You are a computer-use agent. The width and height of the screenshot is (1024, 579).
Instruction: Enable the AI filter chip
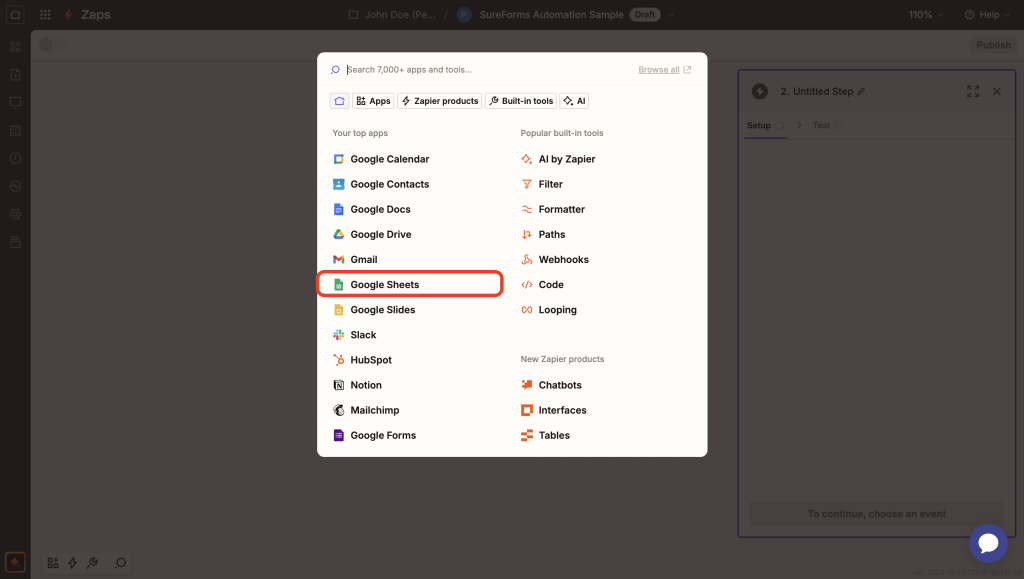click(x=574, y=100)
